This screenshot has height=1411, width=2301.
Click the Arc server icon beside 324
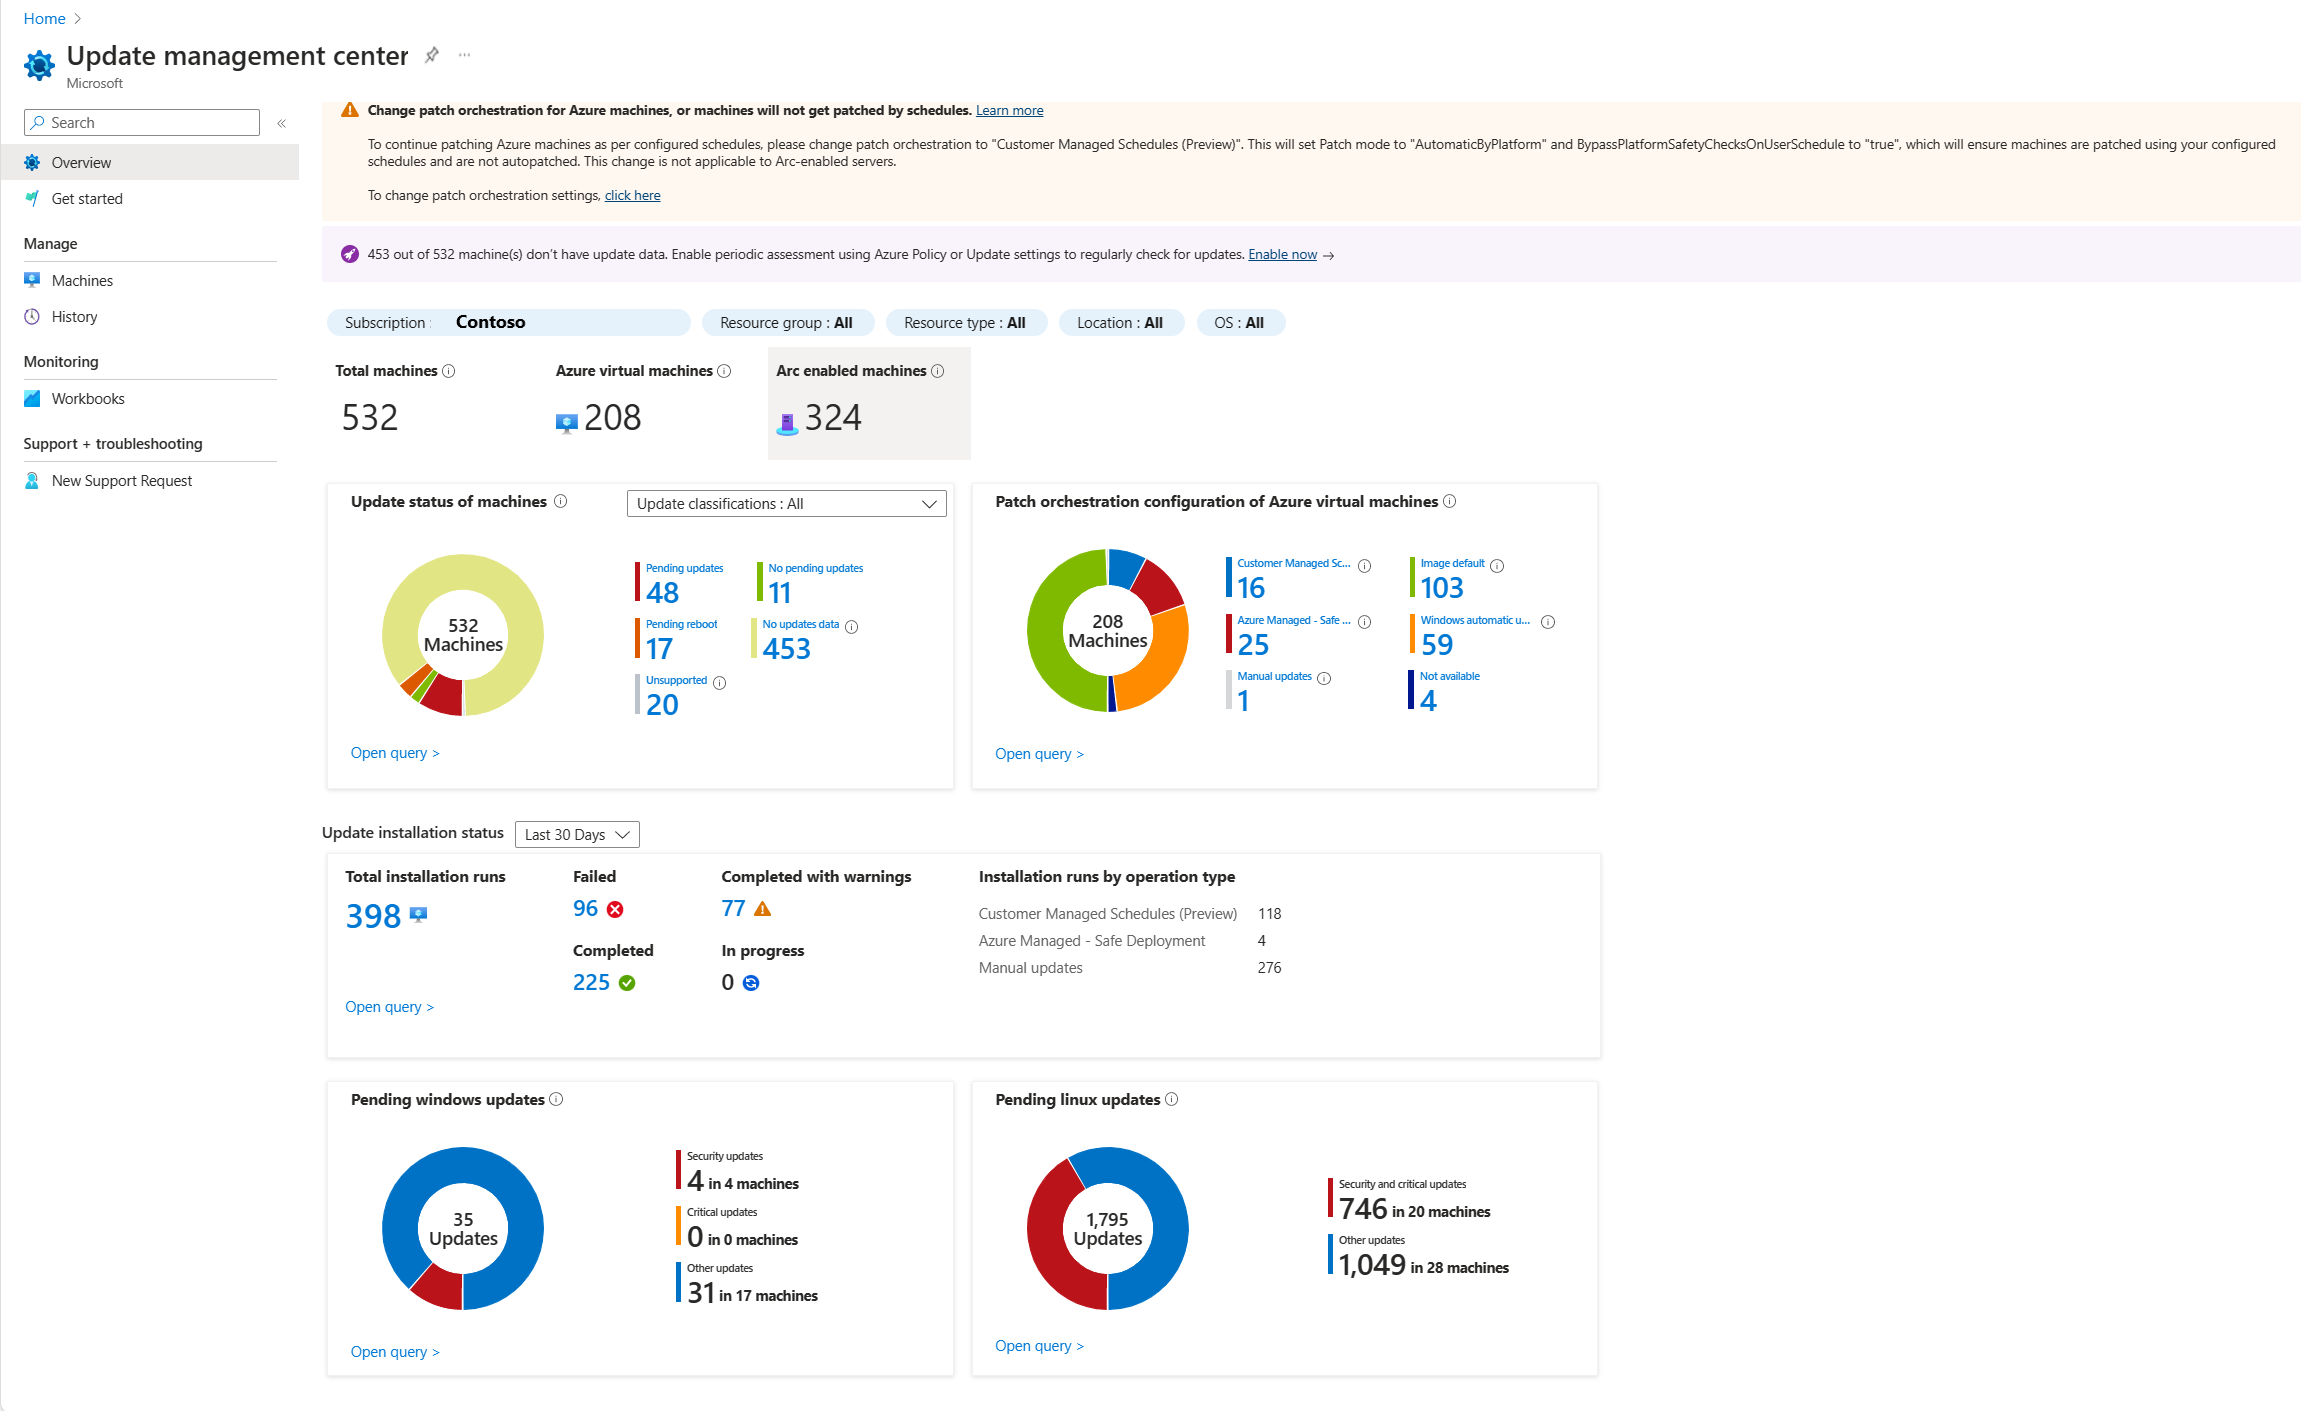[788, 424]
